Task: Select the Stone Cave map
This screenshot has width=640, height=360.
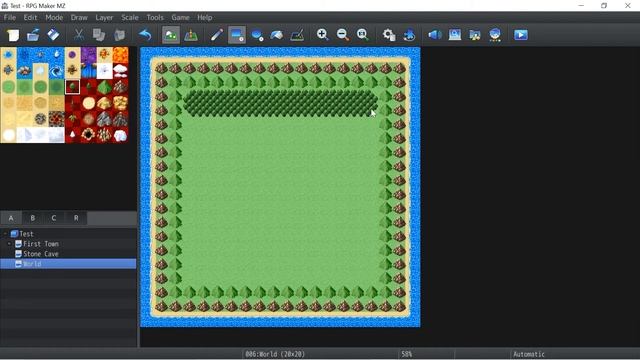Action: pos(40,254)
